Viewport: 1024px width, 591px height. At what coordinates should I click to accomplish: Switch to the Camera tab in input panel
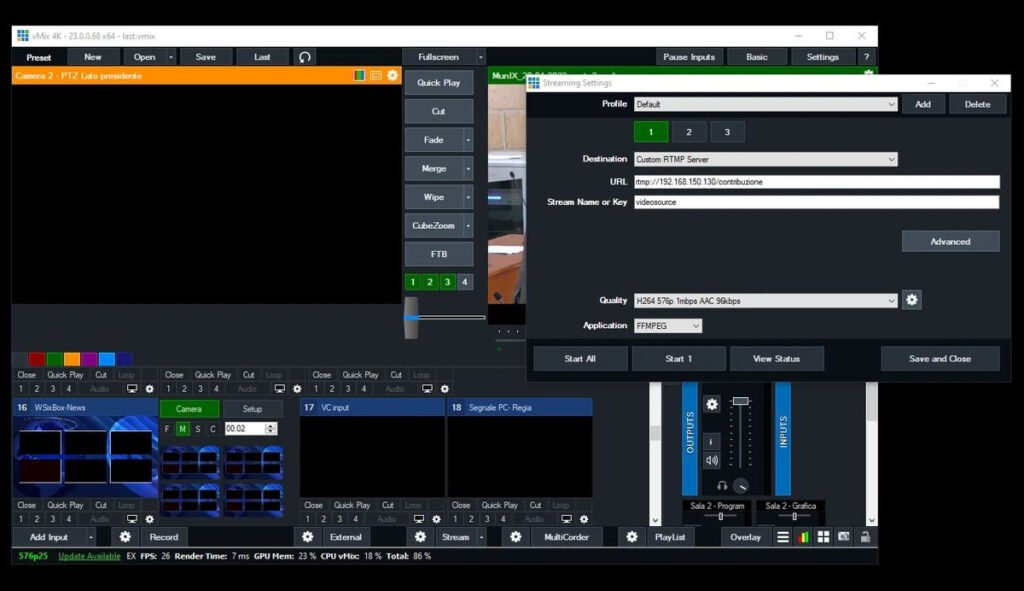pos(189,409)
